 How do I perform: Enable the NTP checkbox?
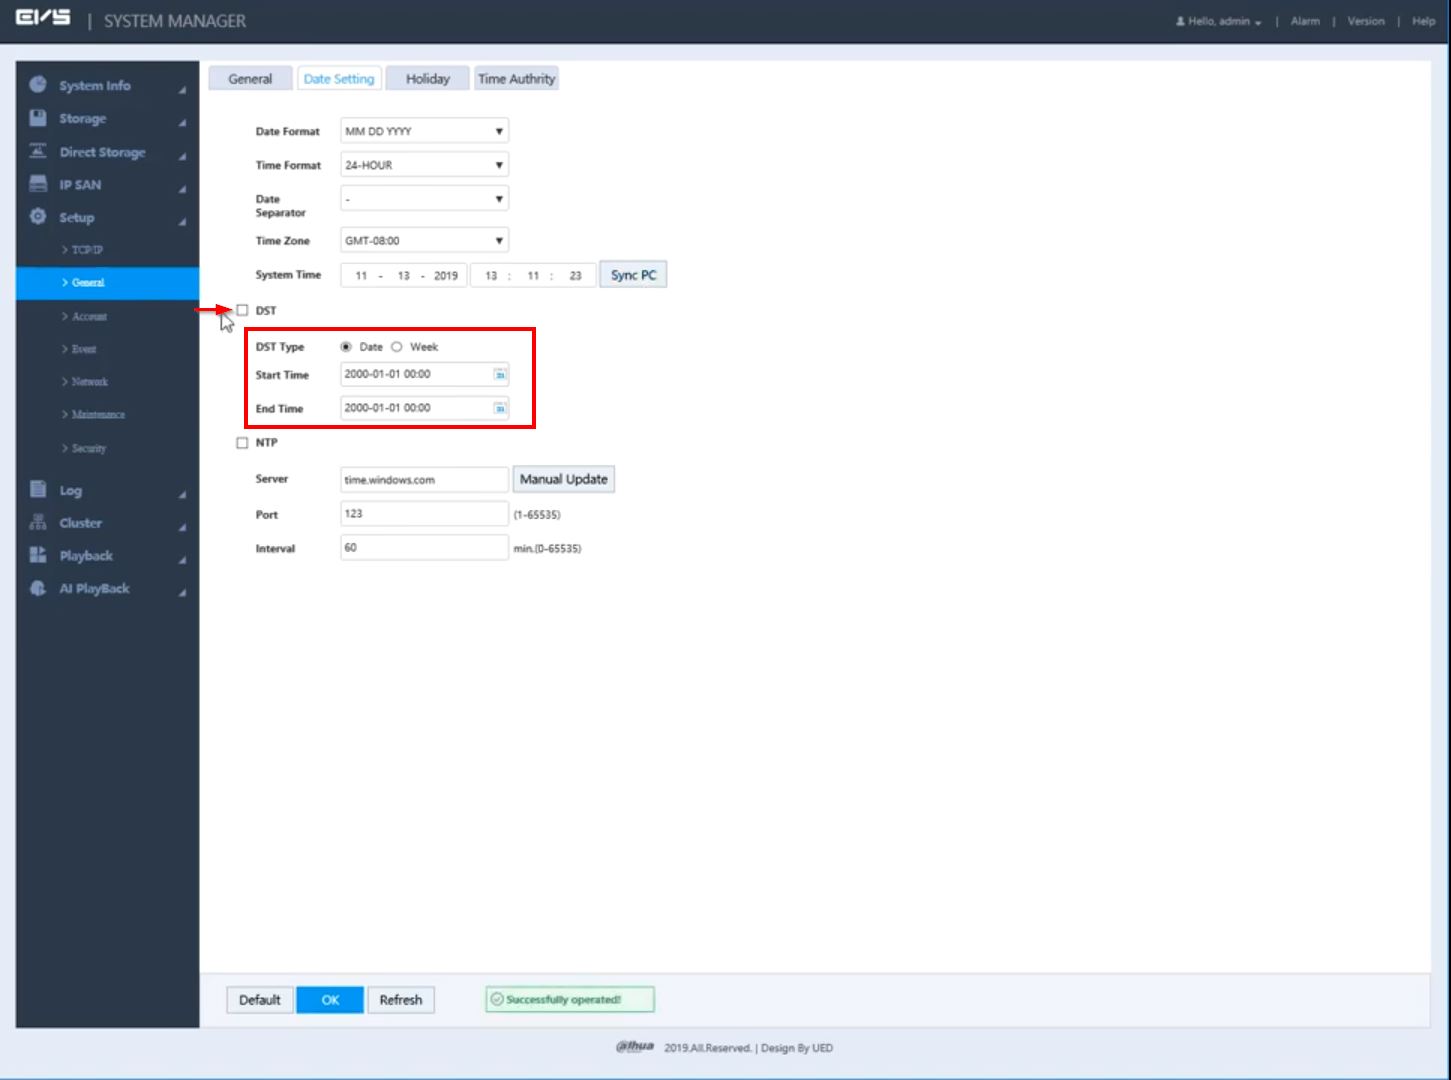[x=242, y=442]
